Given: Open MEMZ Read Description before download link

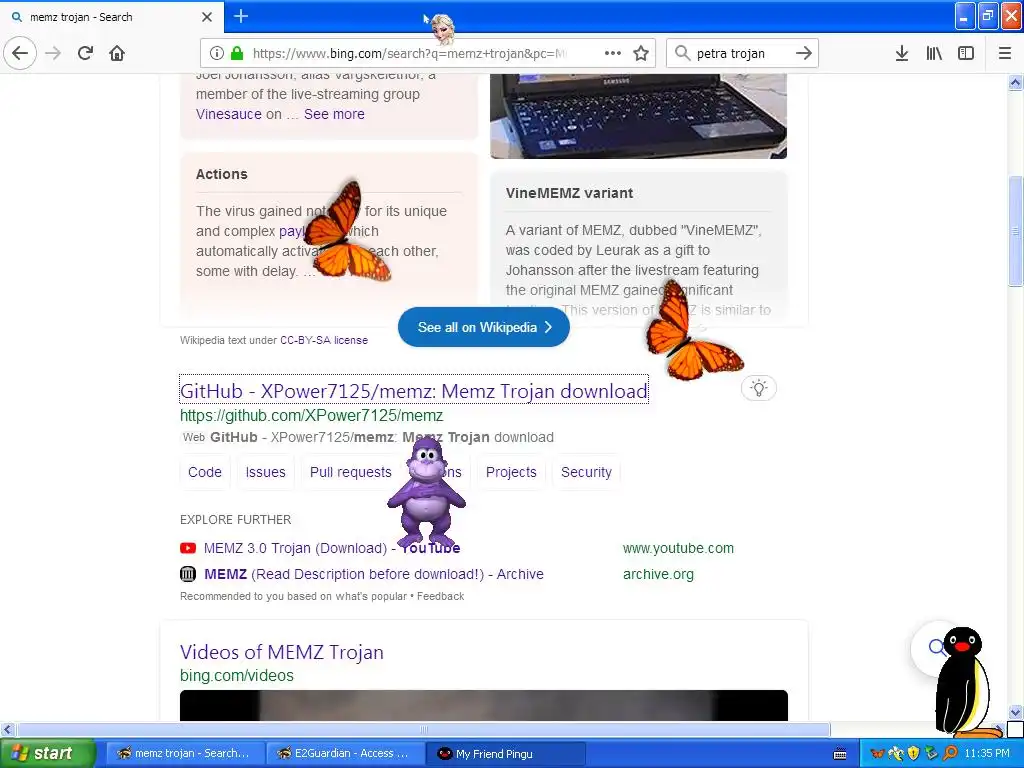Looking at the screenshot, I should click(x=374, y=574).
